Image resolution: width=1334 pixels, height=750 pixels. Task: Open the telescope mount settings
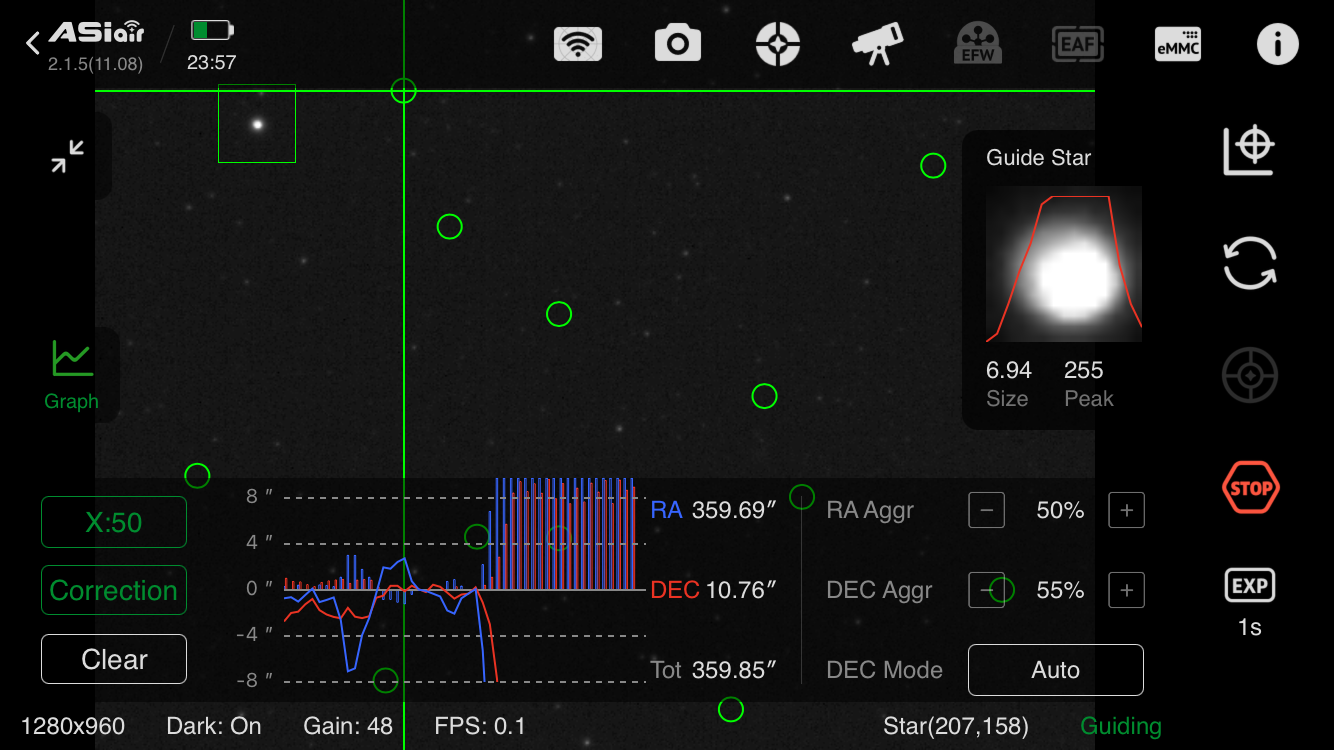coord(877,44)
